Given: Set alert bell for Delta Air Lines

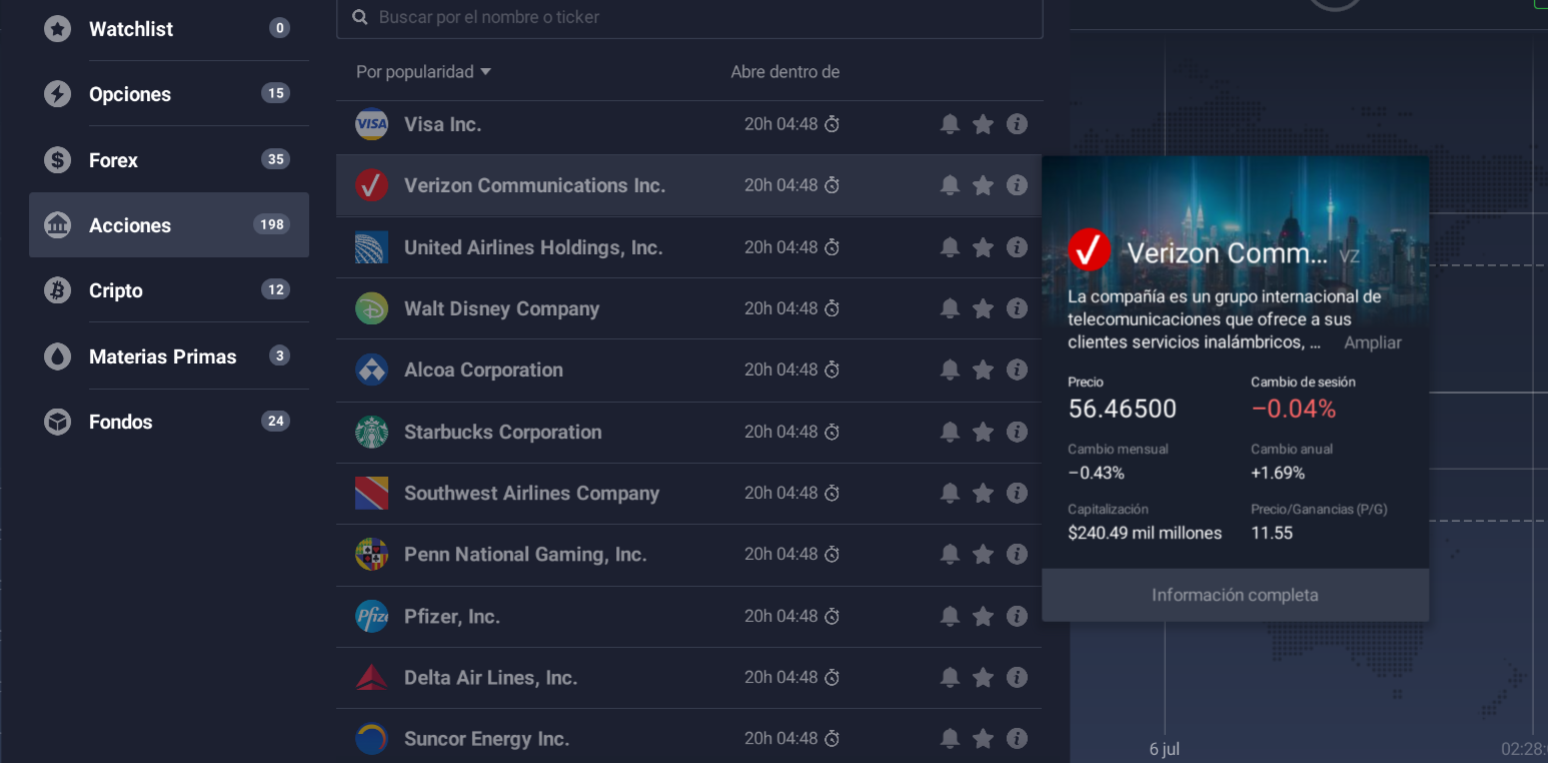Looking at the screenshot, I should [x=950, y=678].
